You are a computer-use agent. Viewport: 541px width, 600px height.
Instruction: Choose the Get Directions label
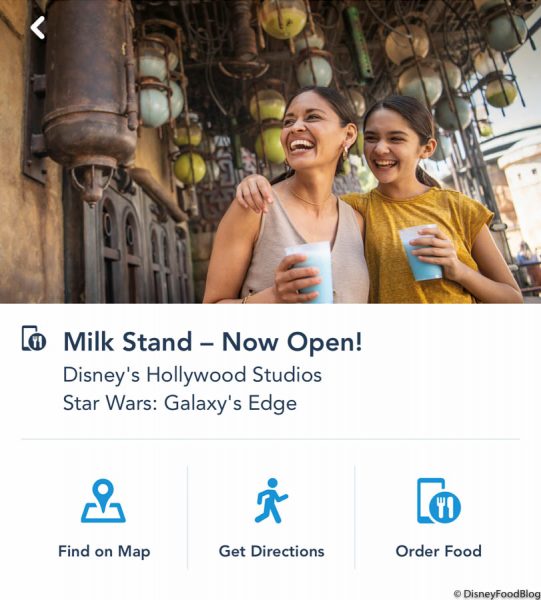pyautogui.click(x=271, y=551)
